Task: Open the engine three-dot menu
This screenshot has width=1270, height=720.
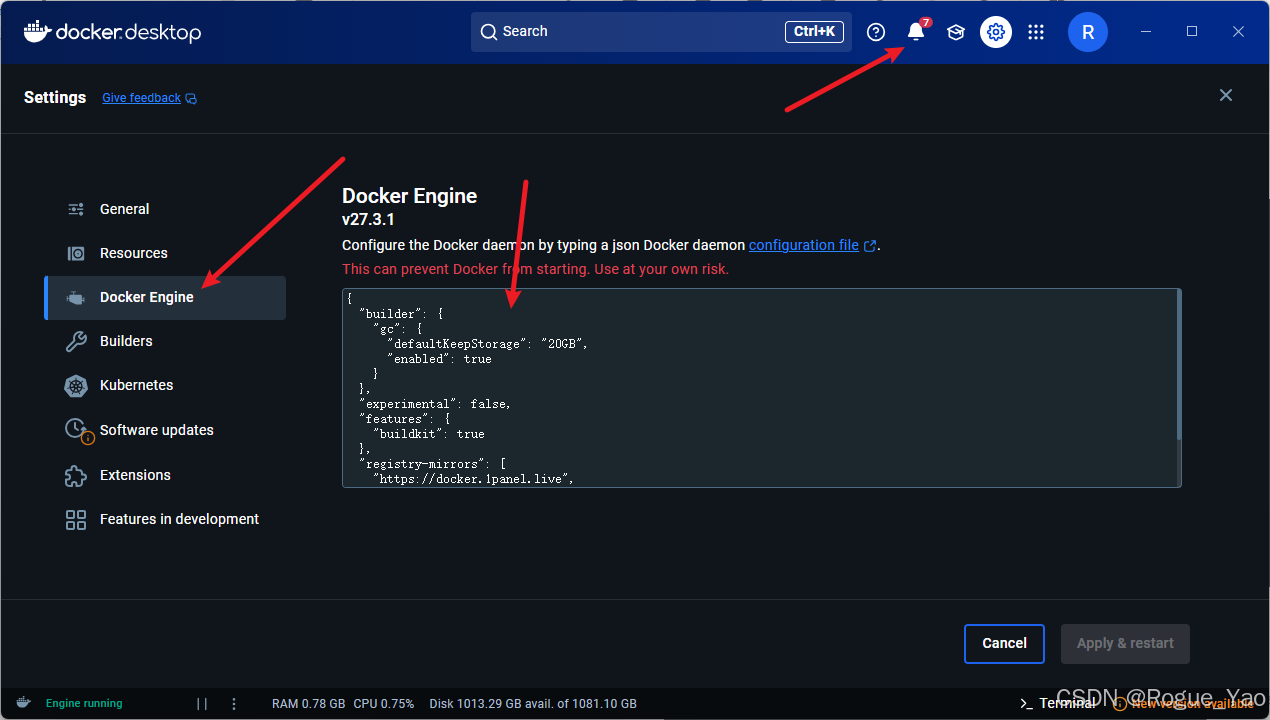Action: click(234, 703)
